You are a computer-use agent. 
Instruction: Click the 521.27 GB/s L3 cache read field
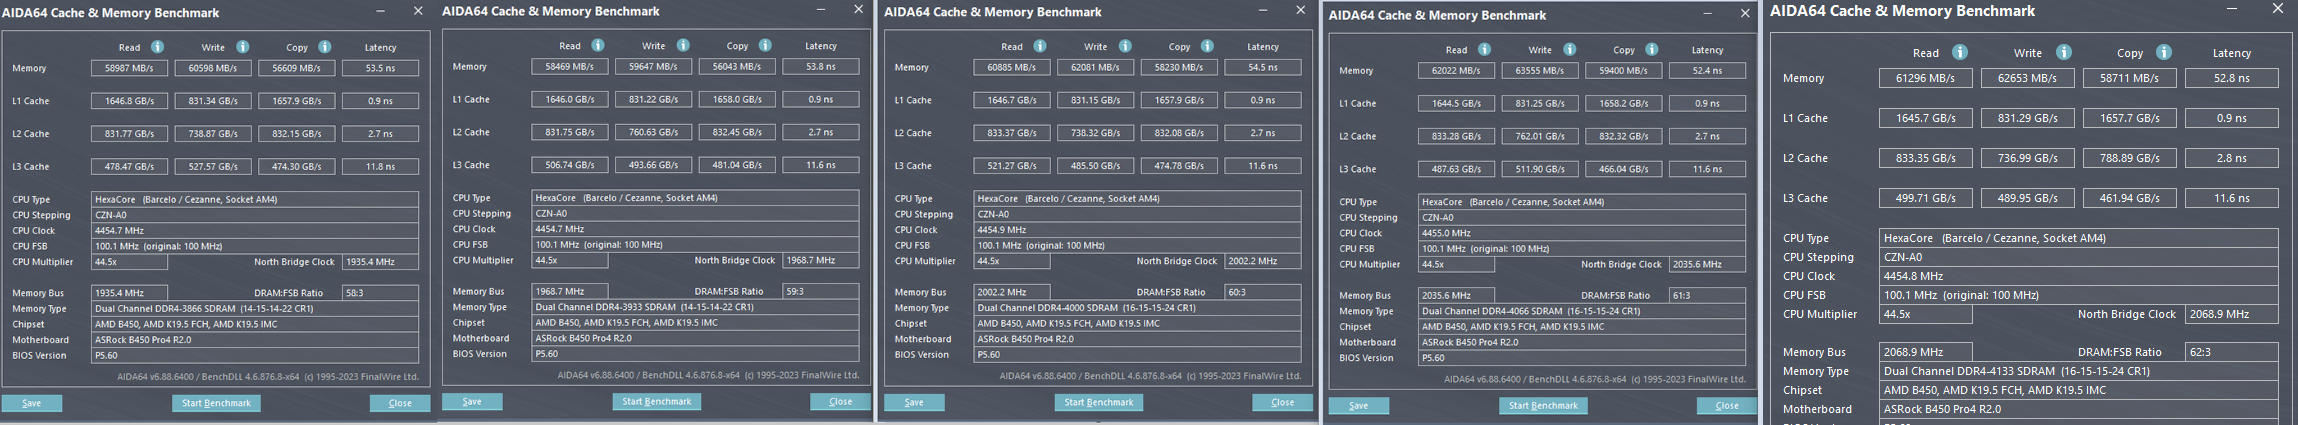pos(1012,166)
